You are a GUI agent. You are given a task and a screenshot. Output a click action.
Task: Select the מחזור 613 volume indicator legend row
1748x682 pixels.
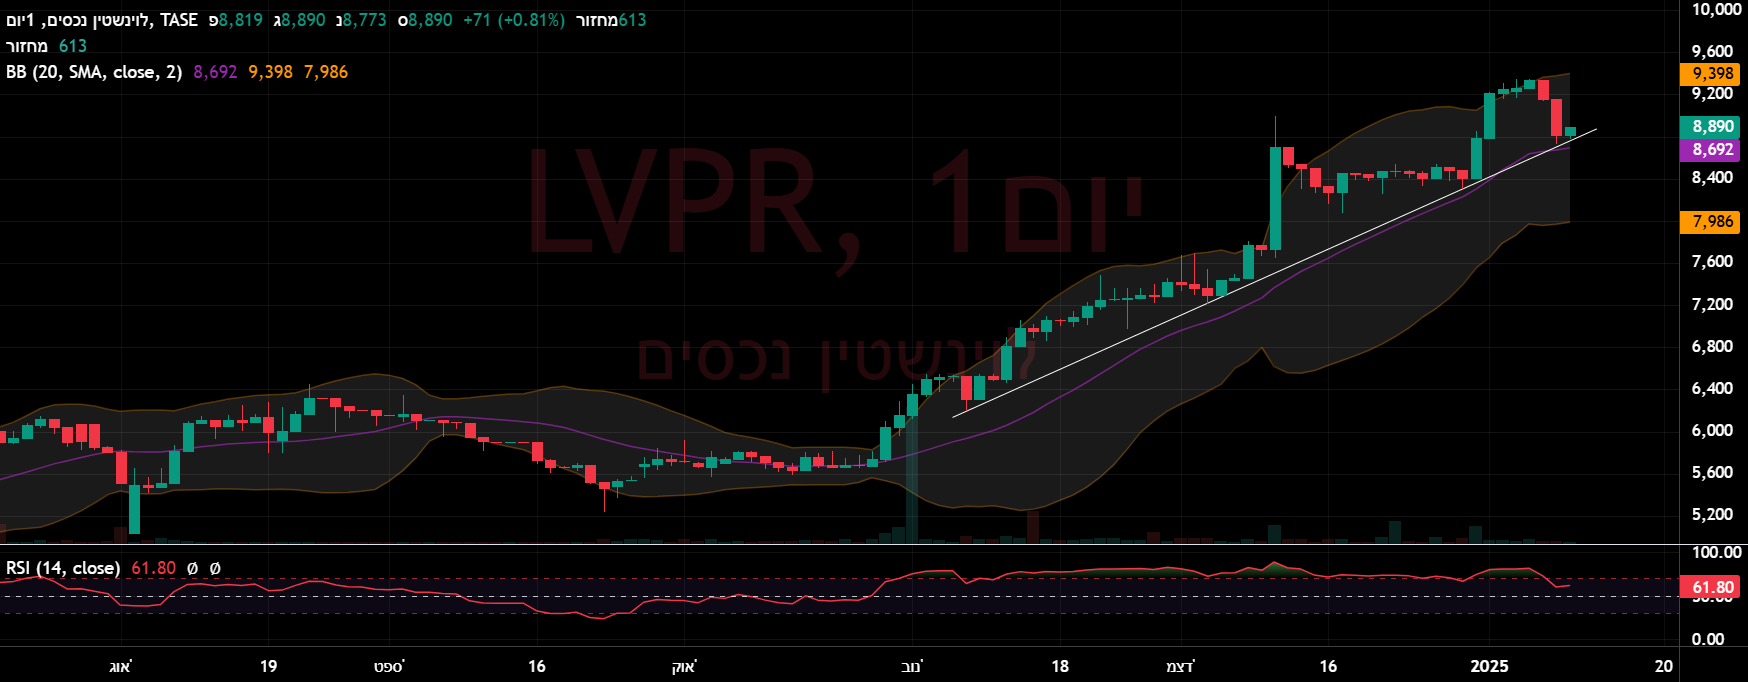point(46,46)
